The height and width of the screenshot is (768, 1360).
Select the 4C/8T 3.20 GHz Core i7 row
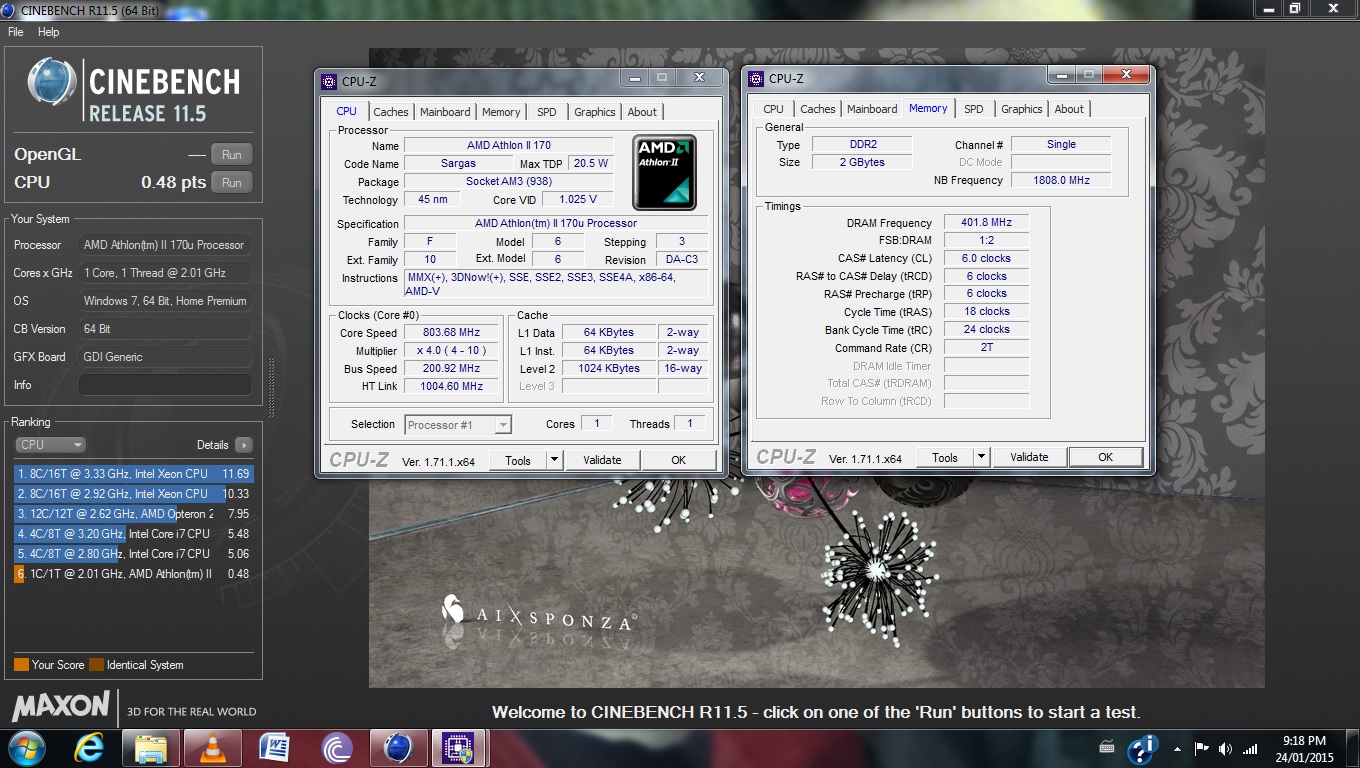[133, 534]
